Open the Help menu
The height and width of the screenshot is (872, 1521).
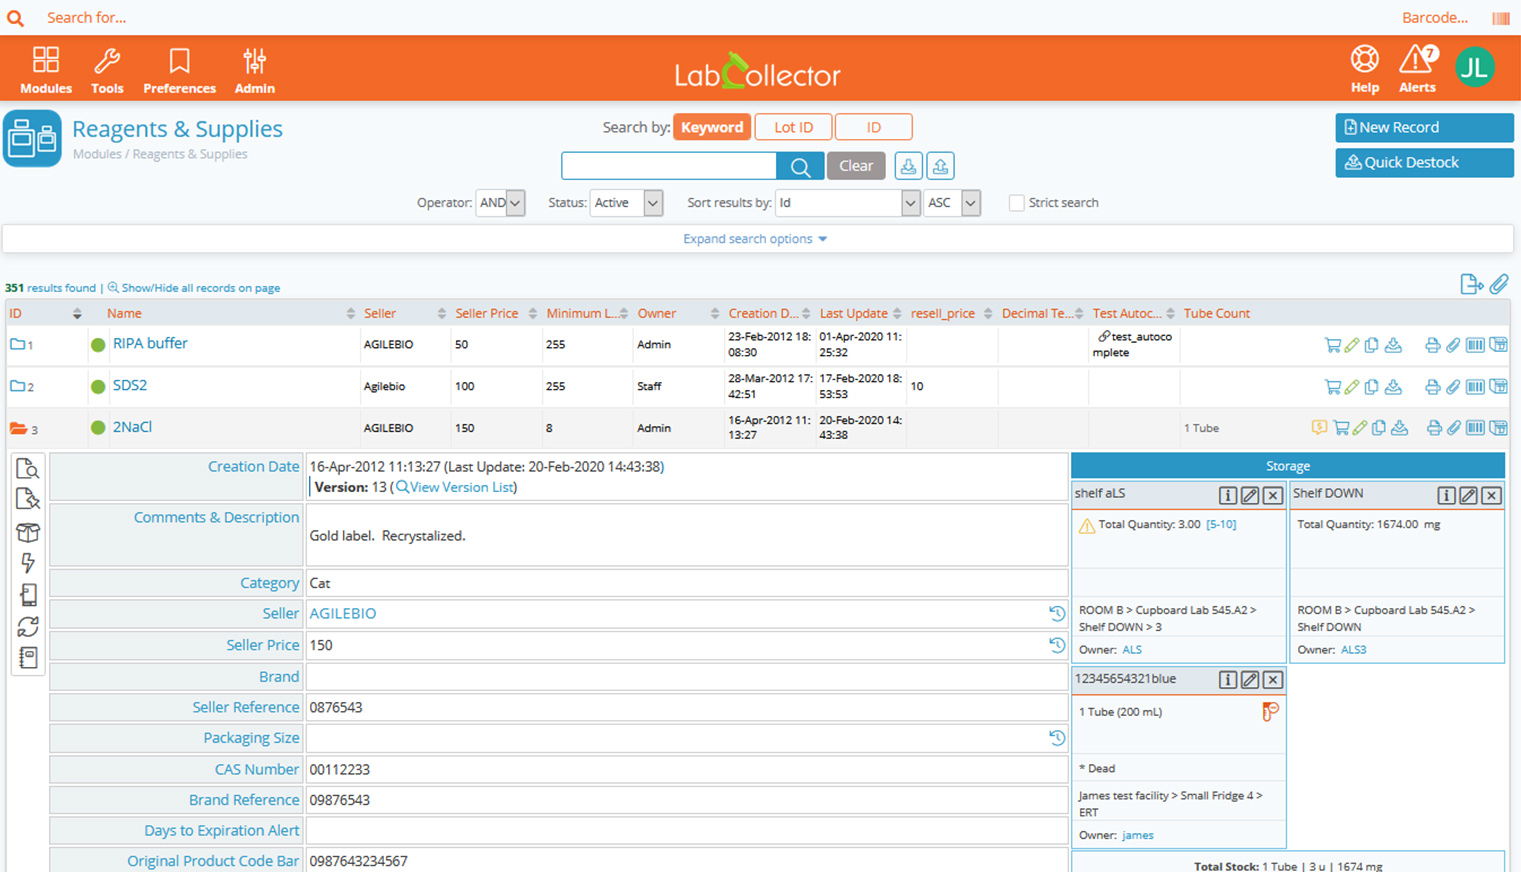[x=1364, y=69]
